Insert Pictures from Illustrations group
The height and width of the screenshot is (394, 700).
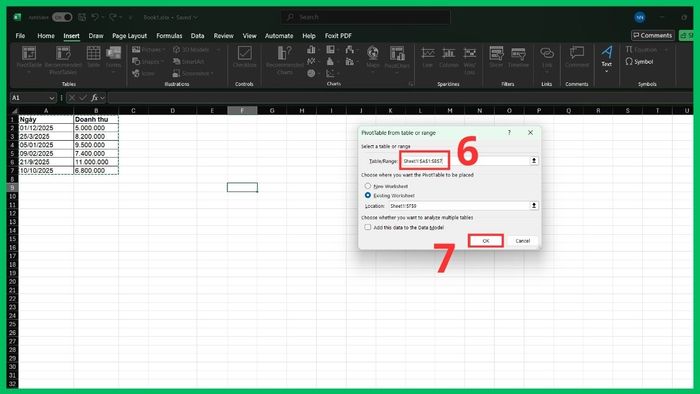tap(148, 50)
